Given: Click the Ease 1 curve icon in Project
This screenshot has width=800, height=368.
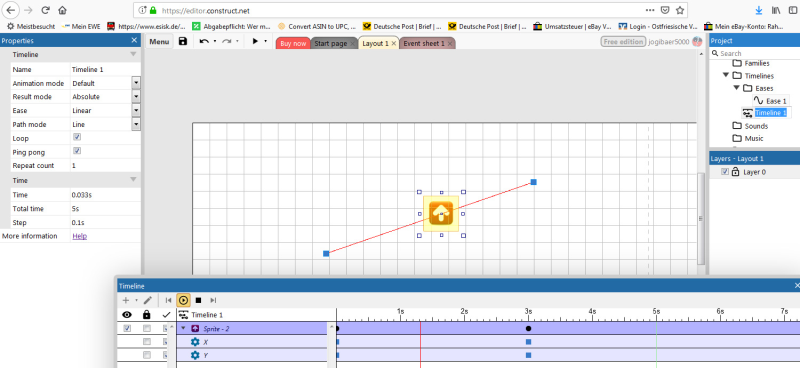Looking at the screenshot, I should click(758, 101).
